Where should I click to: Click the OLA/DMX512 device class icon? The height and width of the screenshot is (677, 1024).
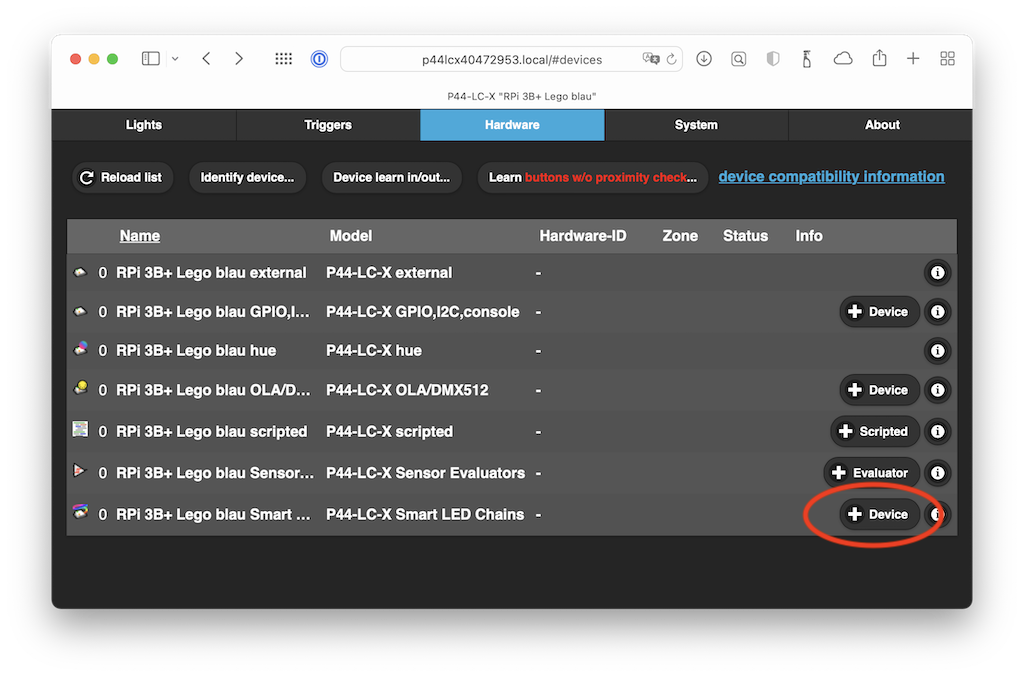pyautogui.click(x=80, y=390)
